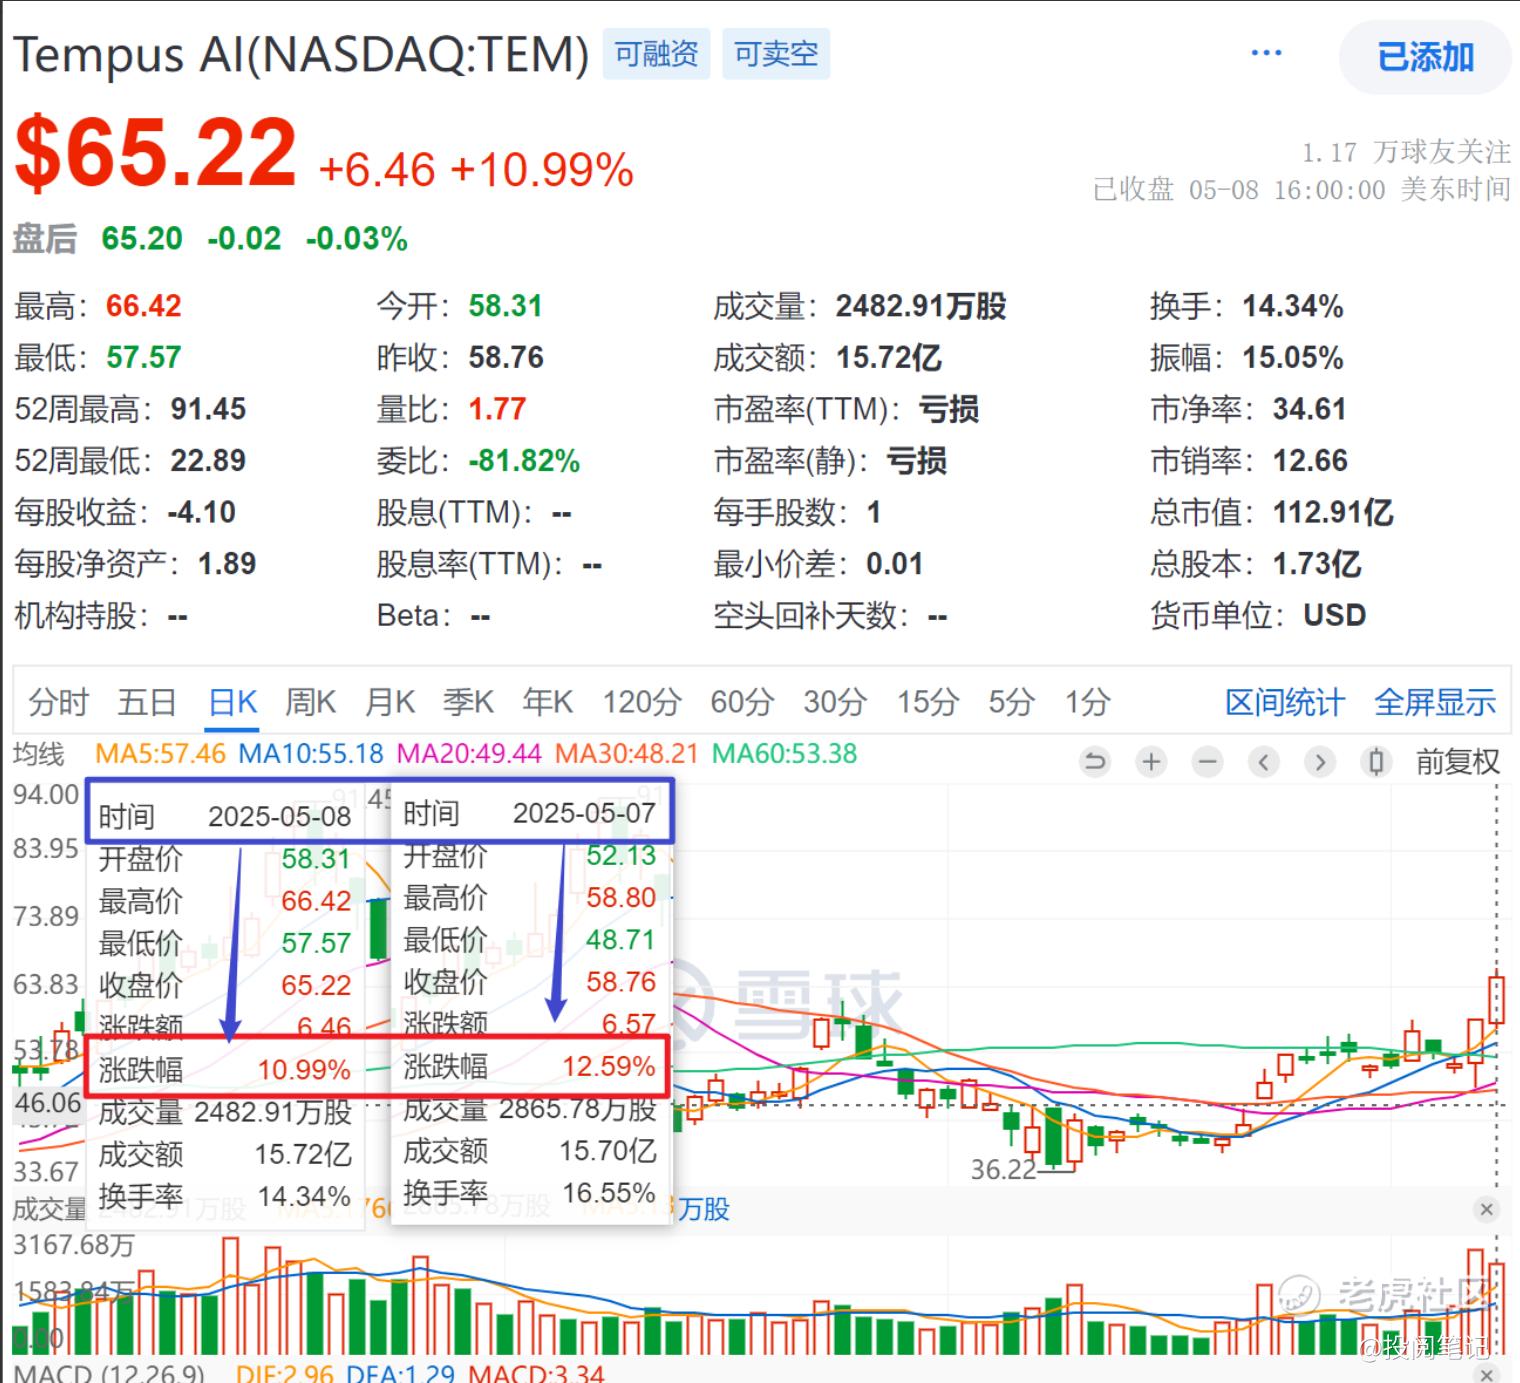Image resolution: width=1520 pixels, height=1383 pixels.
Task: Switch to the 30分 chart tab
Action: tap(835, 703)
